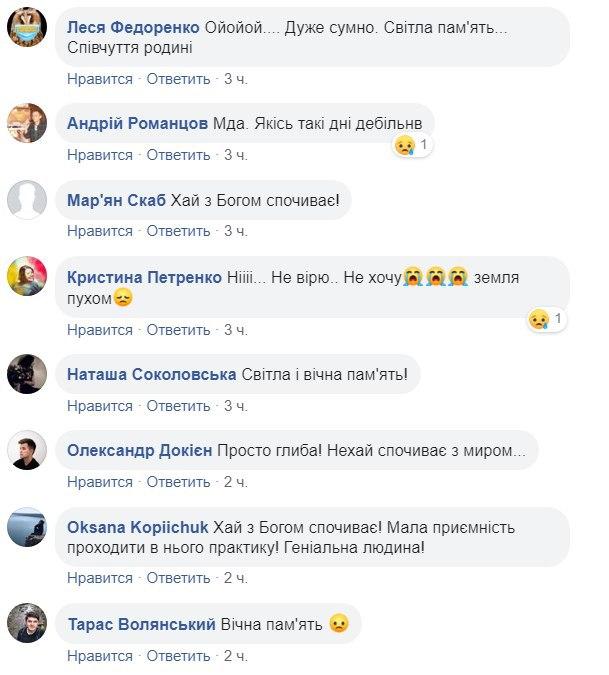Reply to Андрій Романцов's comment
This screenshot has width=609, height=675.
(x=179, y=155)
